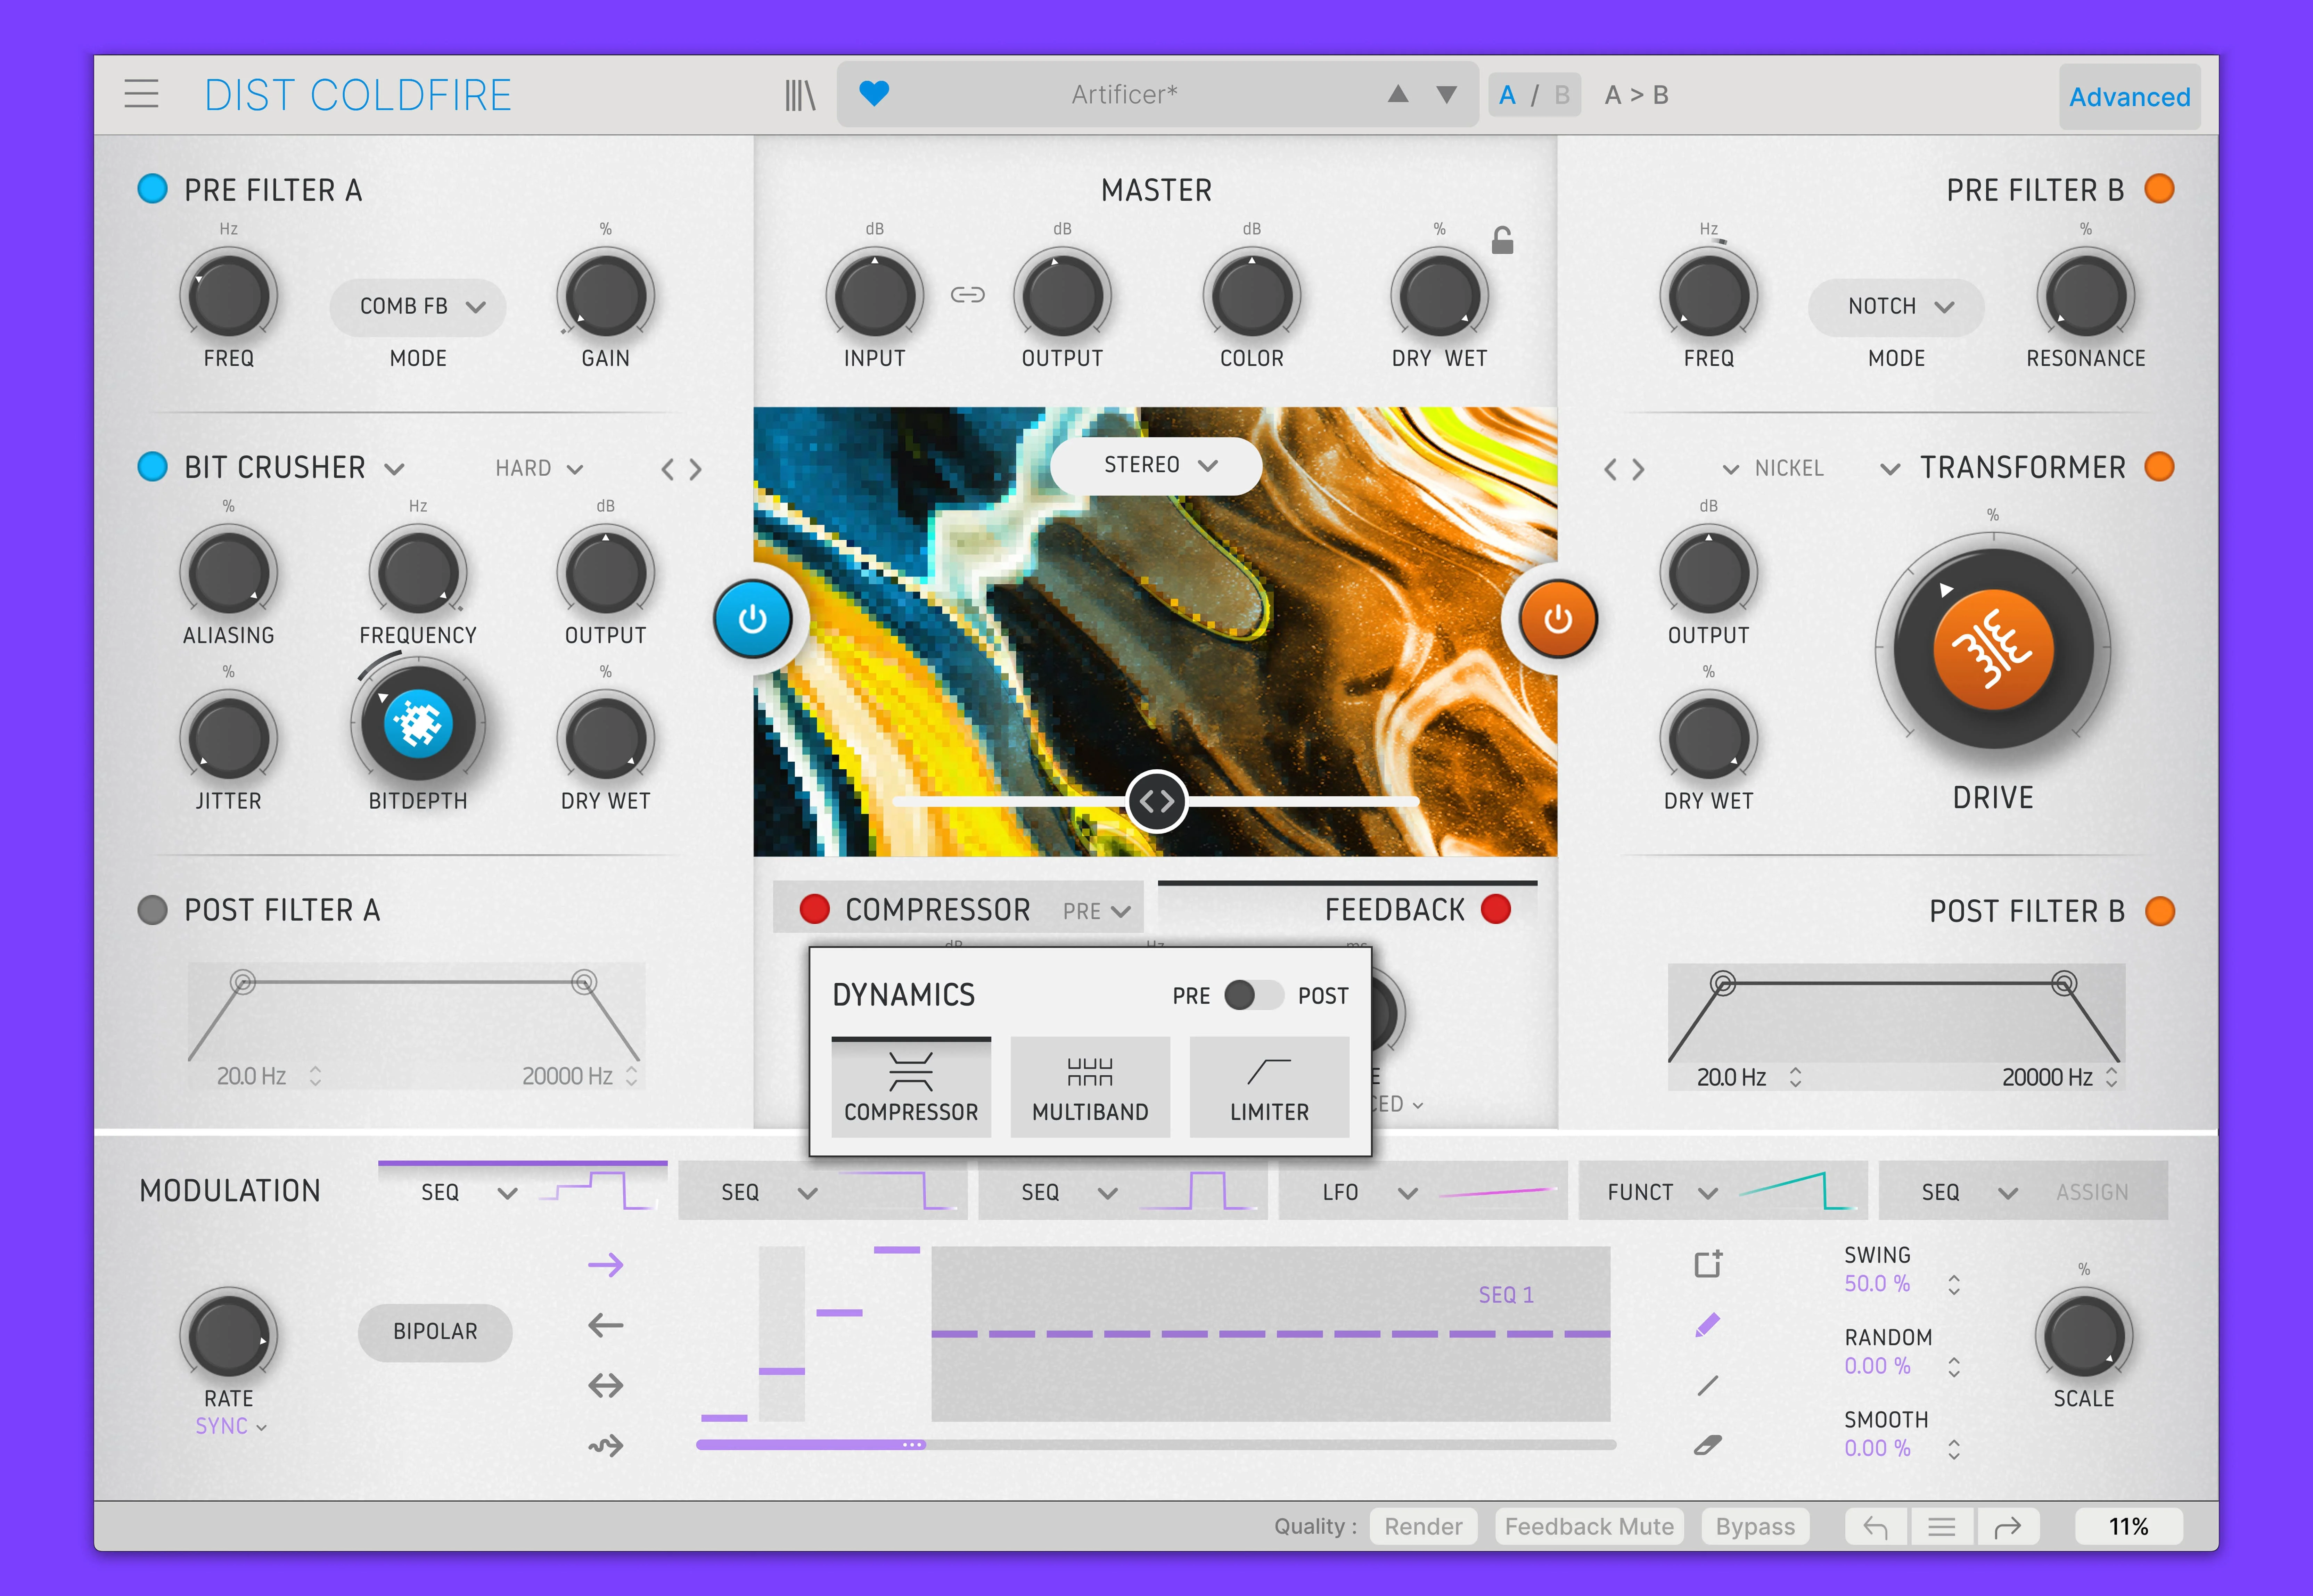
Task: Click the redo arrow in bottom bar
Action: pos(2008,1526)
